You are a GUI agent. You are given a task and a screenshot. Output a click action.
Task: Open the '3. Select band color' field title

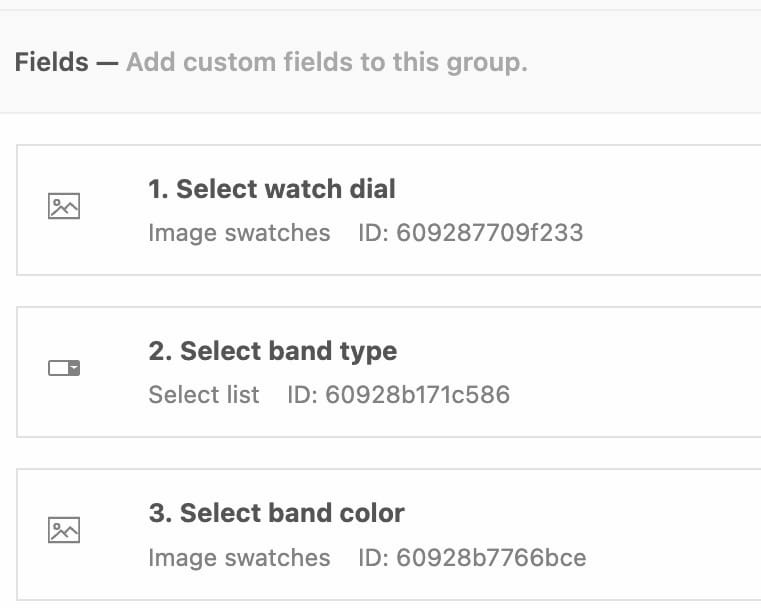coord(277,513)
